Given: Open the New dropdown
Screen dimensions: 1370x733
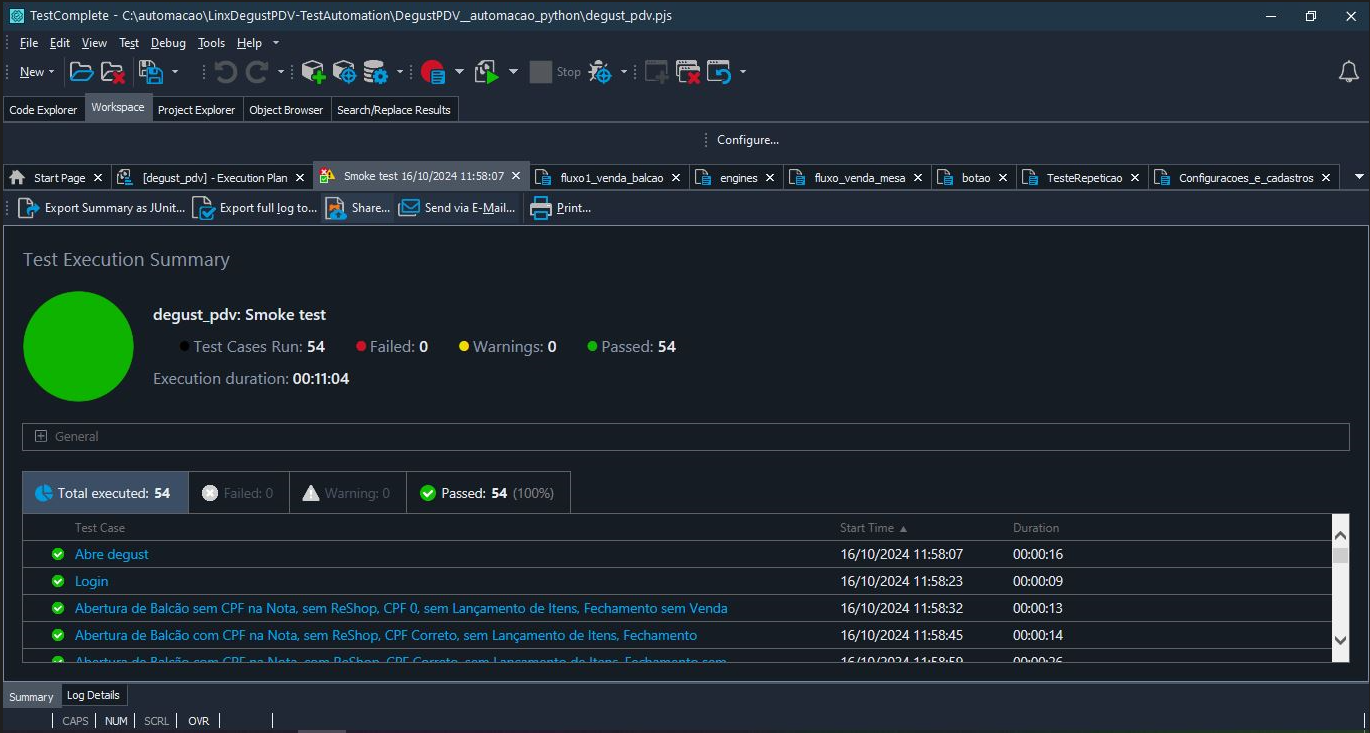Looking at the screenshot, I should coord(37,72).
